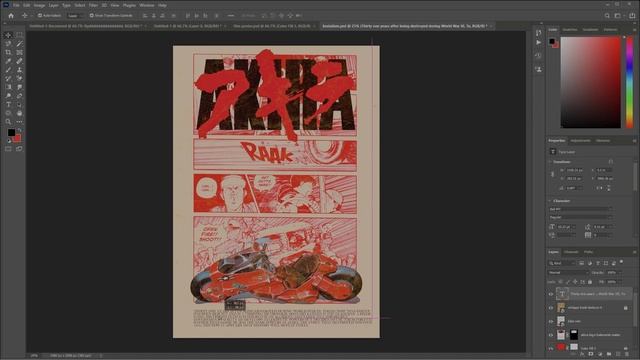Open the Layers panel menu
This screenshot has height=360, width=640.
click(x=634, y=252)
